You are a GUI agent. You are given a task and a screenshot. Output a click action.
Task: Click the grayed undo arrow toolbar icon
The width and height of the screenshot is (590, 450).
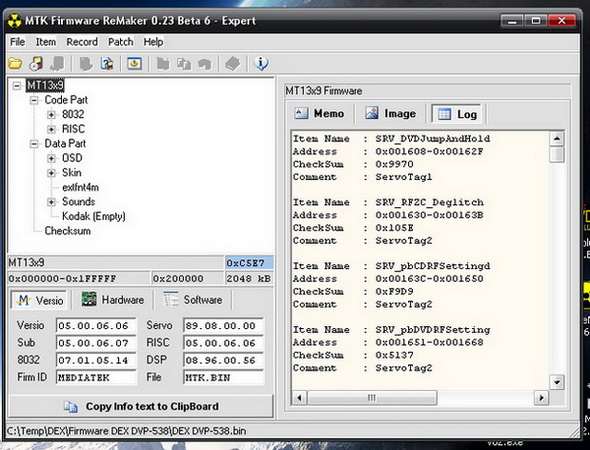tap(205, 64)
